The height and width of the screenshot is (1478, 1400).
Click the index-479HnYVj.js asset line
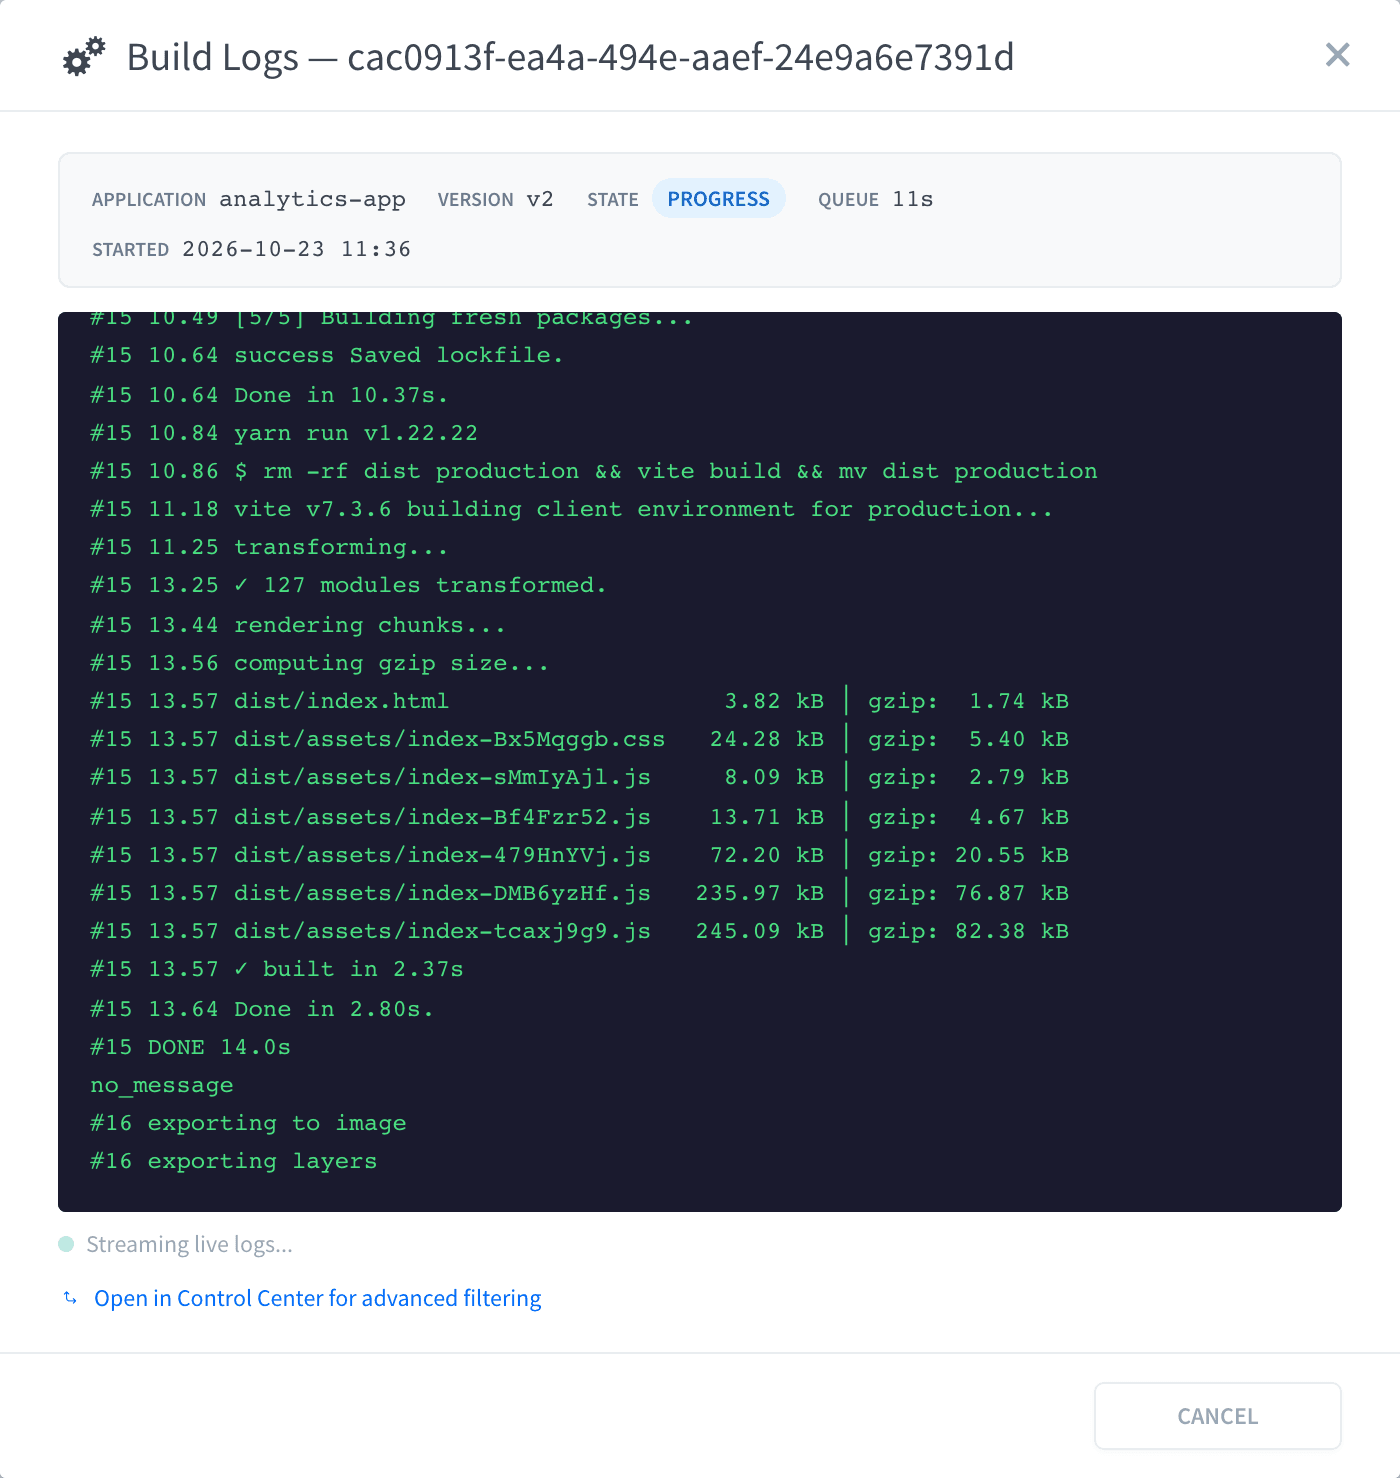tap(579, 855)
